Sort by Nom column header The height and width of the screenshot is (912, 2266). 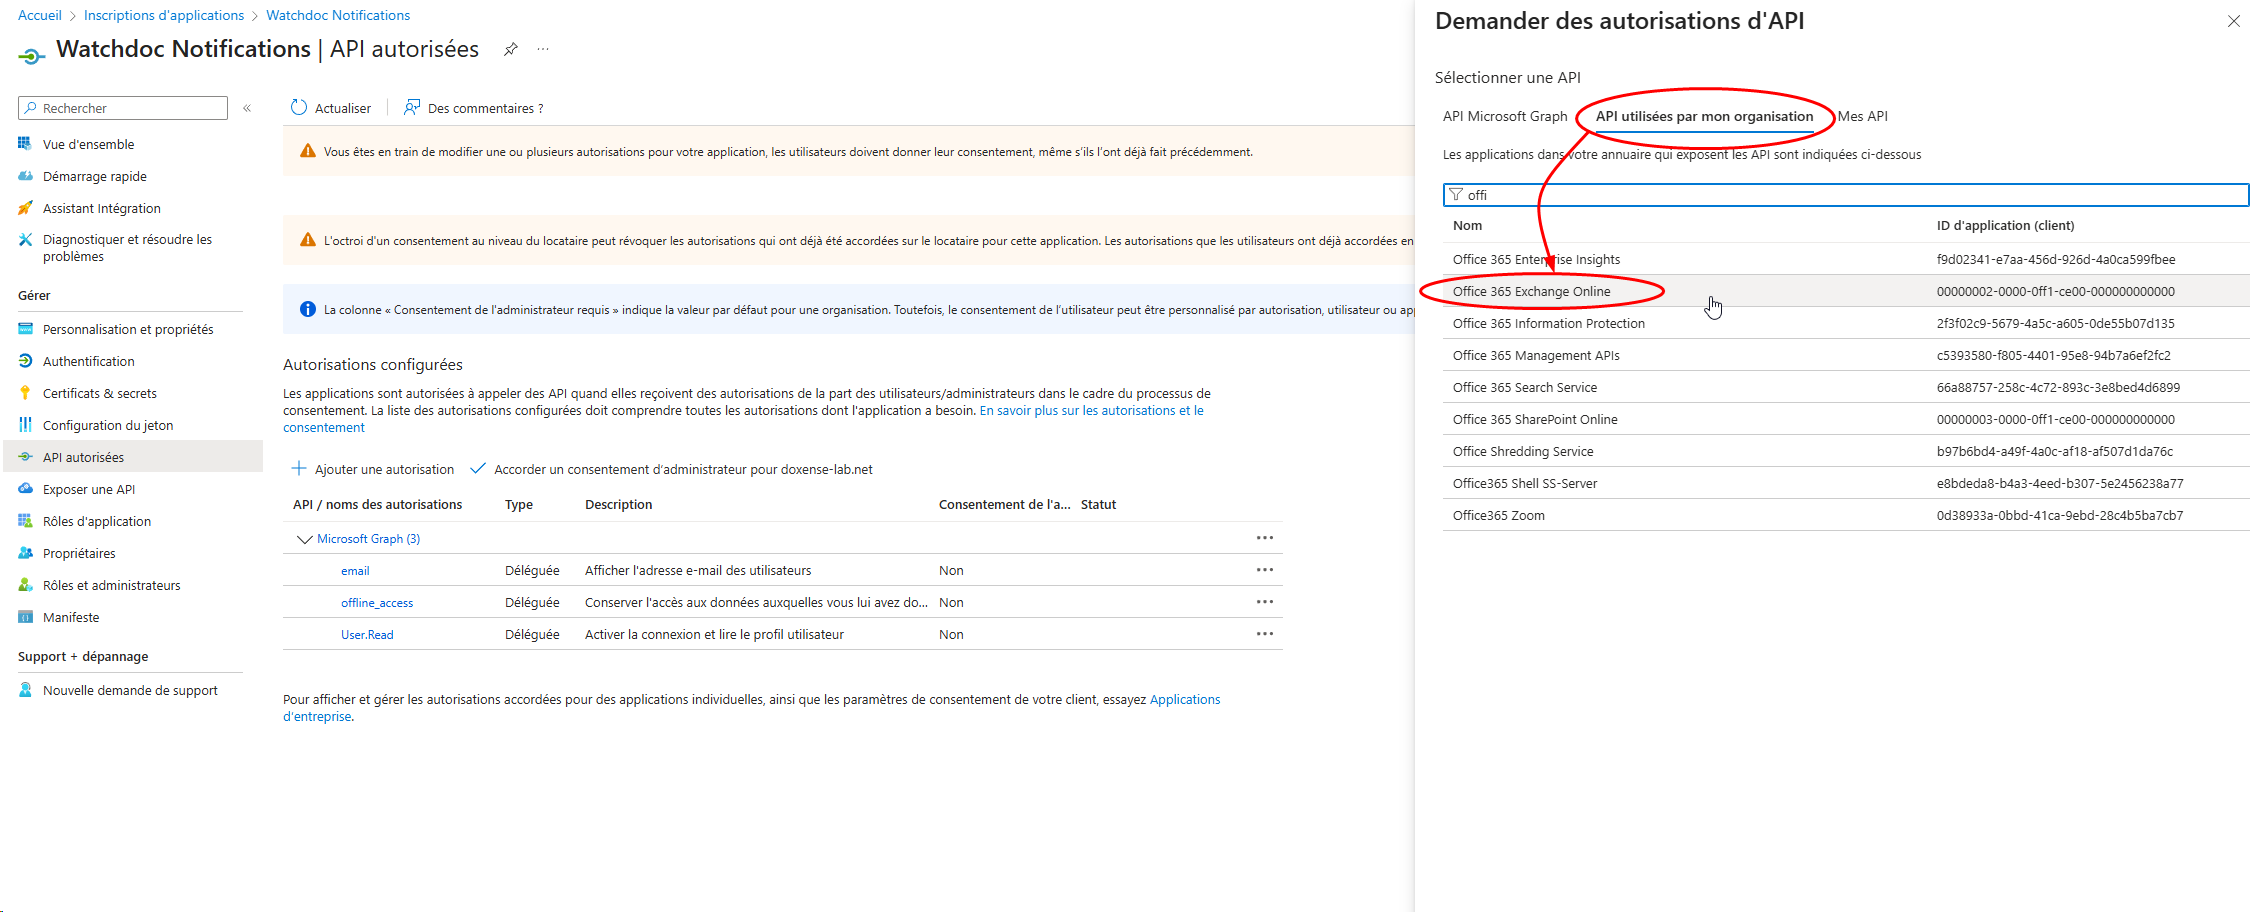click(1467, 226)
